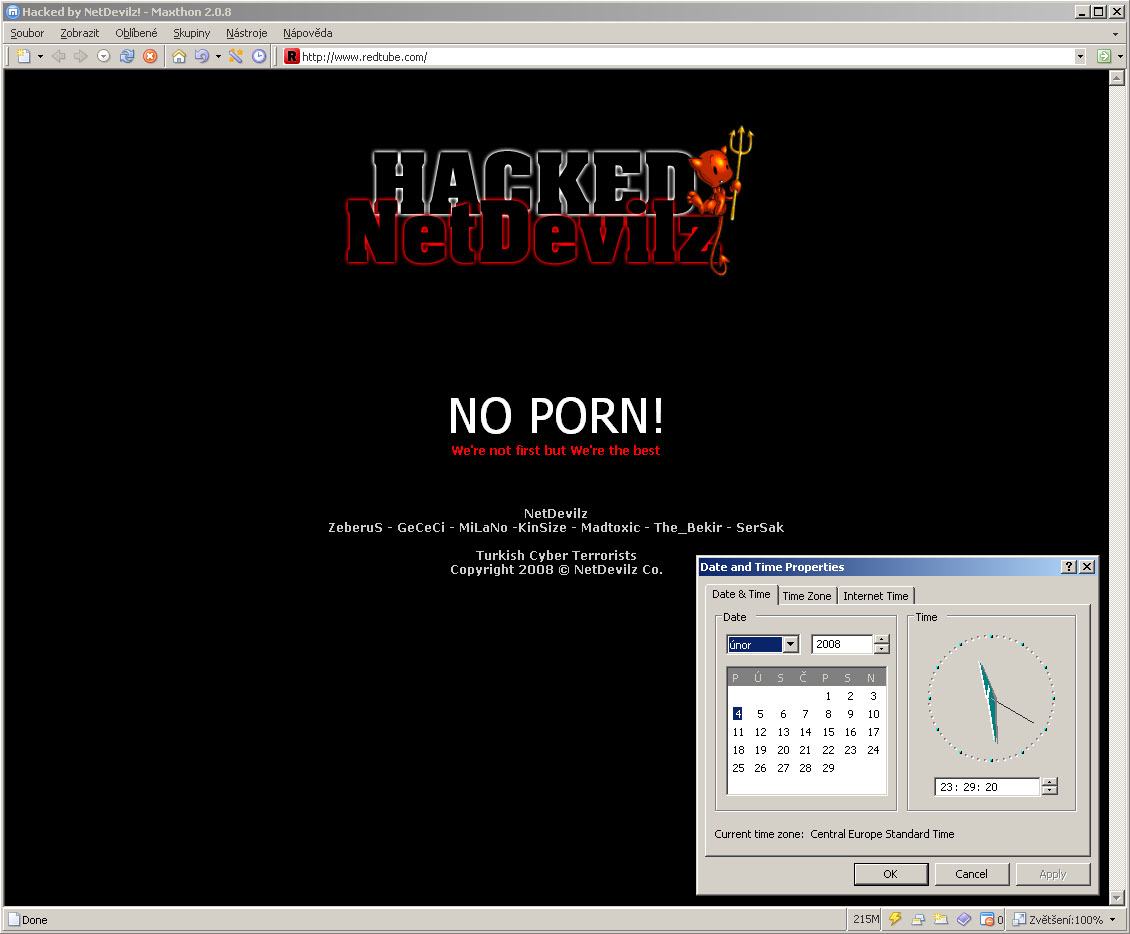The height and width of the screenshot is (934, 1130).
Task: Click the toolbar overflow arrow beside Go
Action: [1120, 56]
